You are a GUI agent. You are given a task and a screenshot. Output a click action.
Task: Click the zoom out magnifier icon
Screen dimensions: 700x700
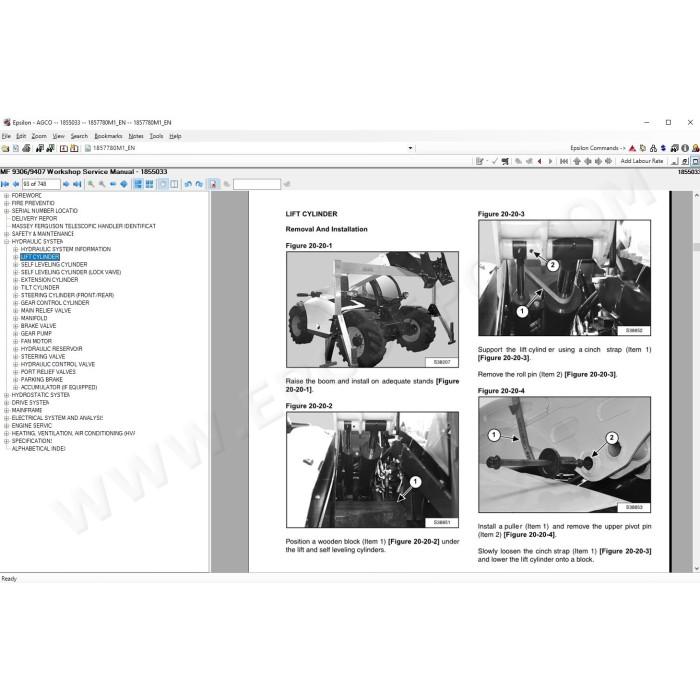point(102,184)
